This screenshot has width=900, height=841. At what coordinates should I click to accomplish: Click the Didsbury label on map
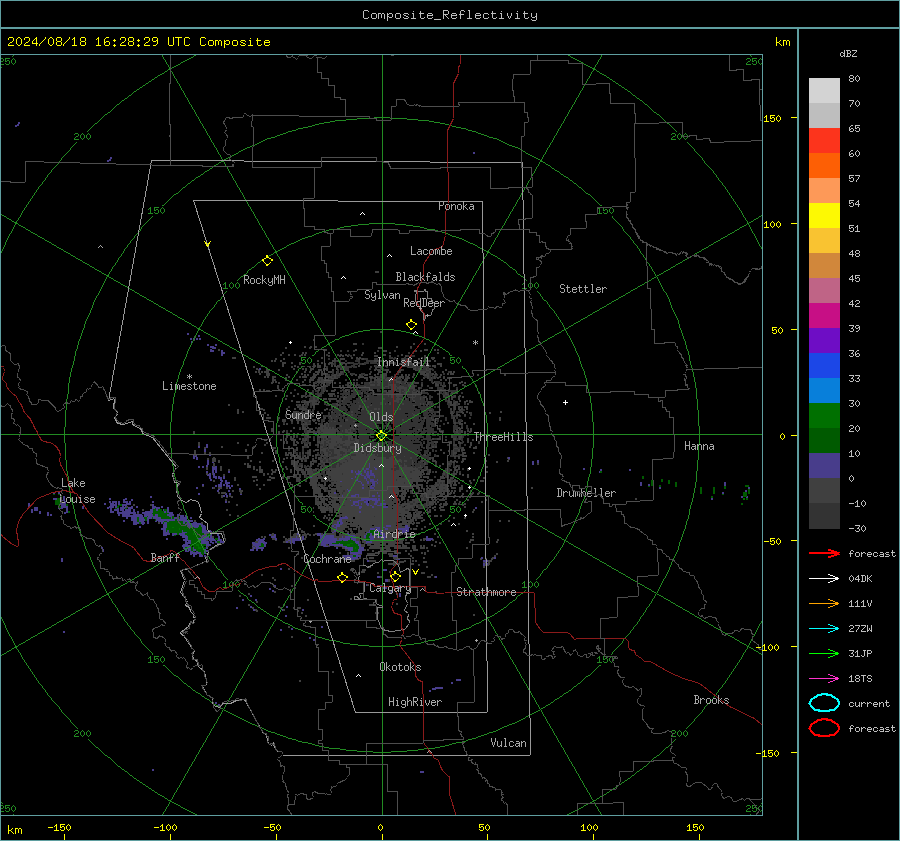click(x=377, y=448)
